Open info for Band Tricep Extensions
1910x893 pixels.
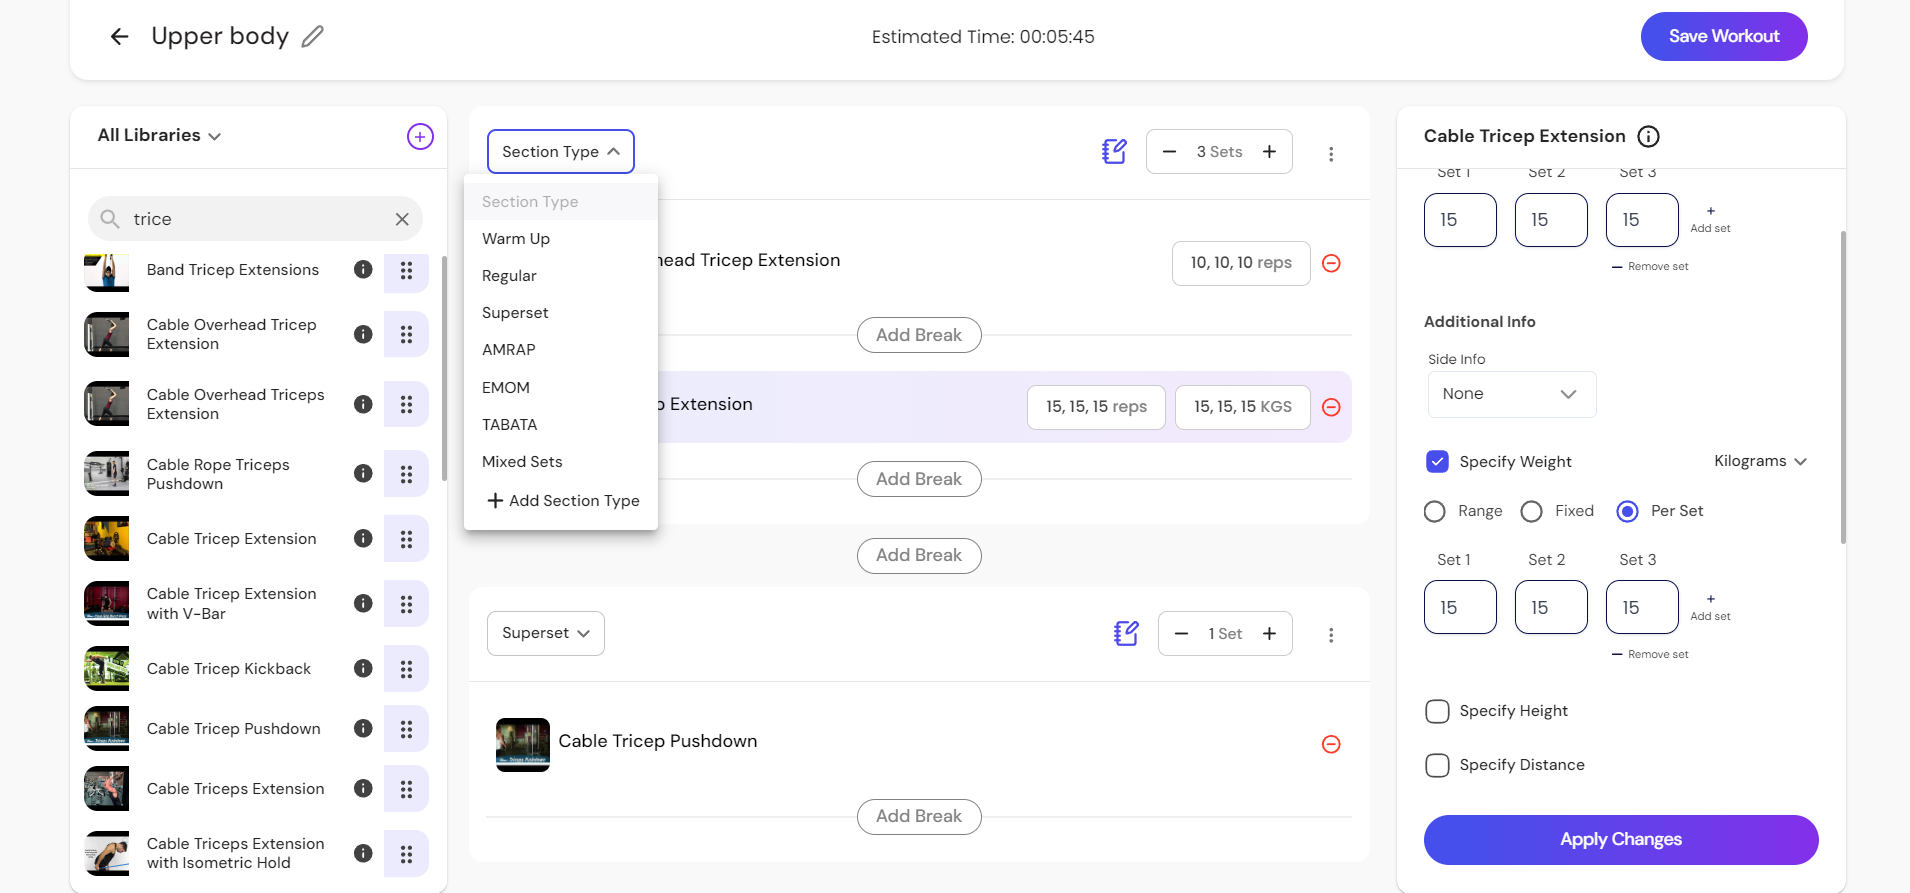[363, 270]
